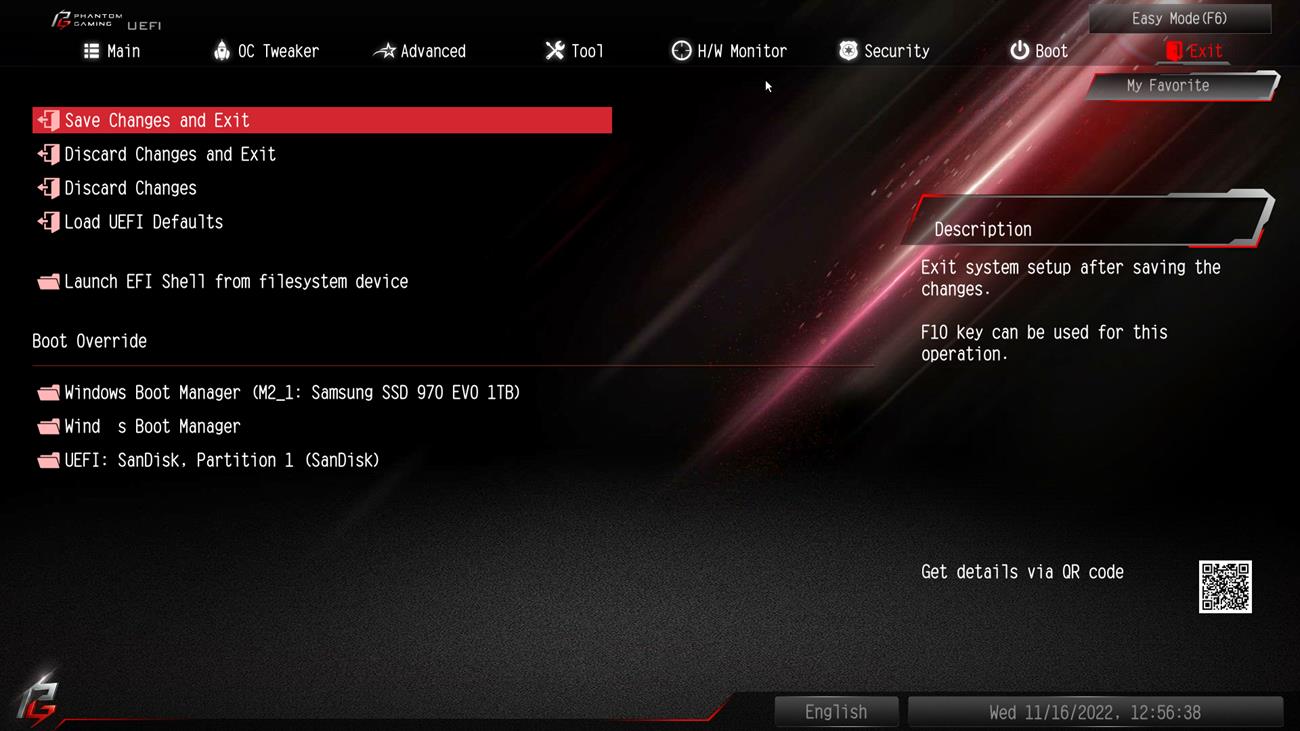Click the Tool wrench icon
Image resolution: width=1300 pixels, height=731 pixels.
555,51
